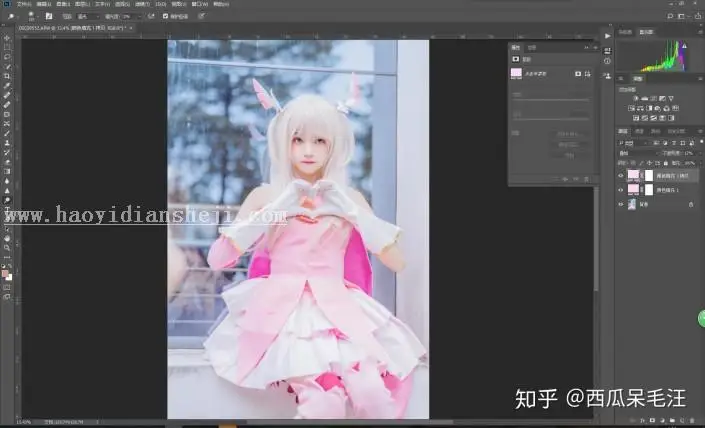Hide the top color fill copy layer

[620, 175]
